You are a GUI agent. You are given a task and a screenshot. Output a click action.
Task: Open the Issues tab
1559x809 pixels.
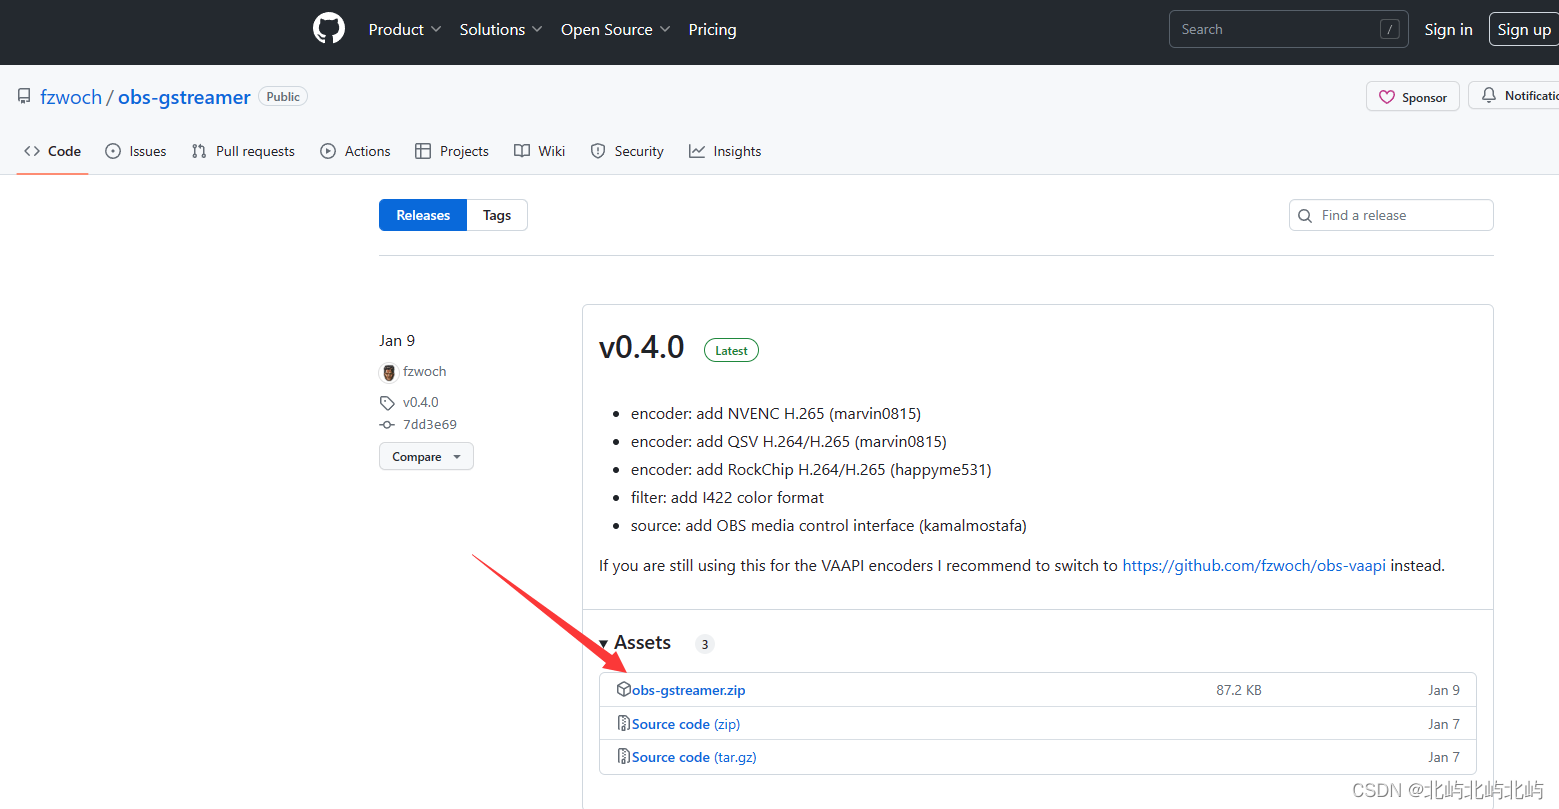click(136, 151)
